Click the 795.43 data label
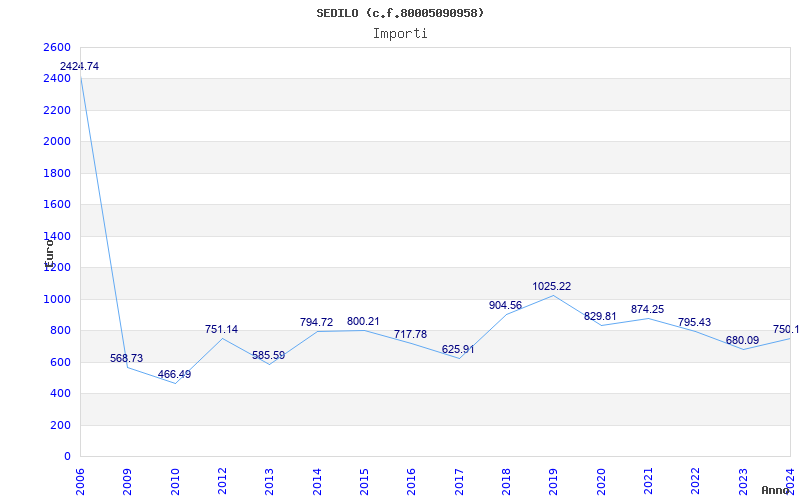800x500 pixels. pos(694,322)
